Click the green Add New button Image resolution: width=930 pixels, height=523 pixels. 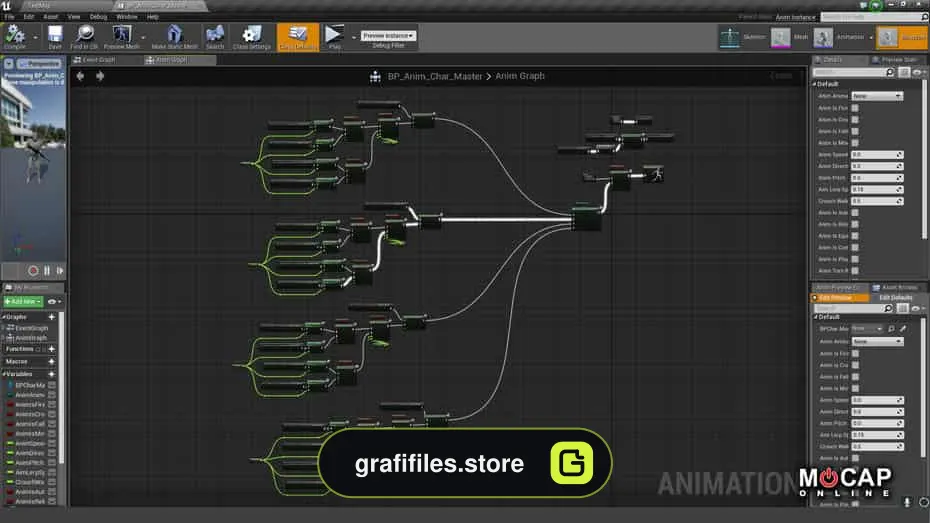pyautogui.click(x=23, y=302)
